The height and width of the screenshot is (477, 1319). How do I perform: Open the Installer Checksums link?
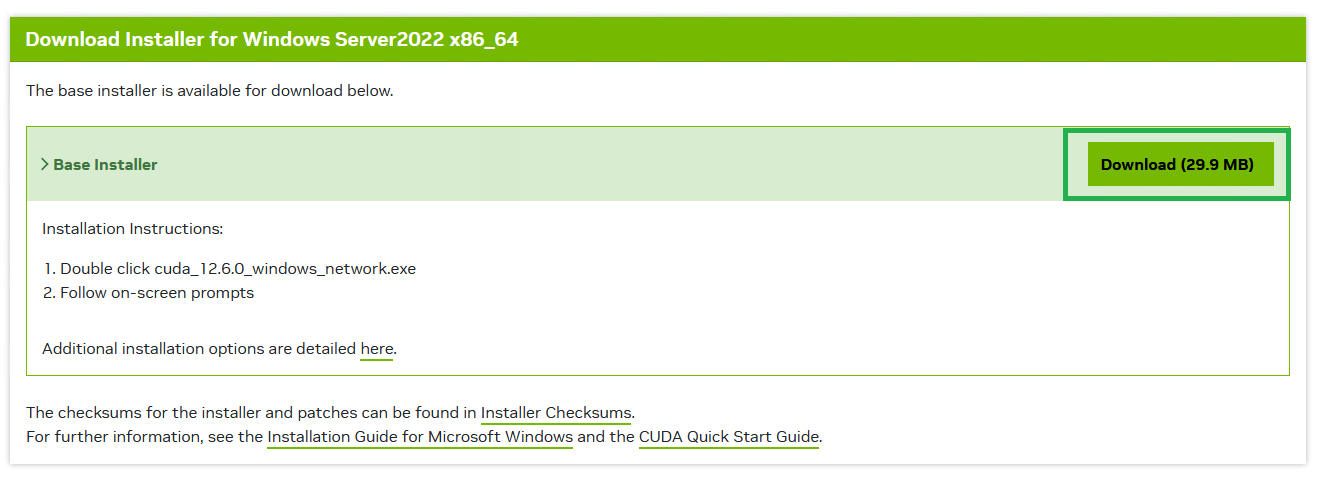click(x=556, y=412)
